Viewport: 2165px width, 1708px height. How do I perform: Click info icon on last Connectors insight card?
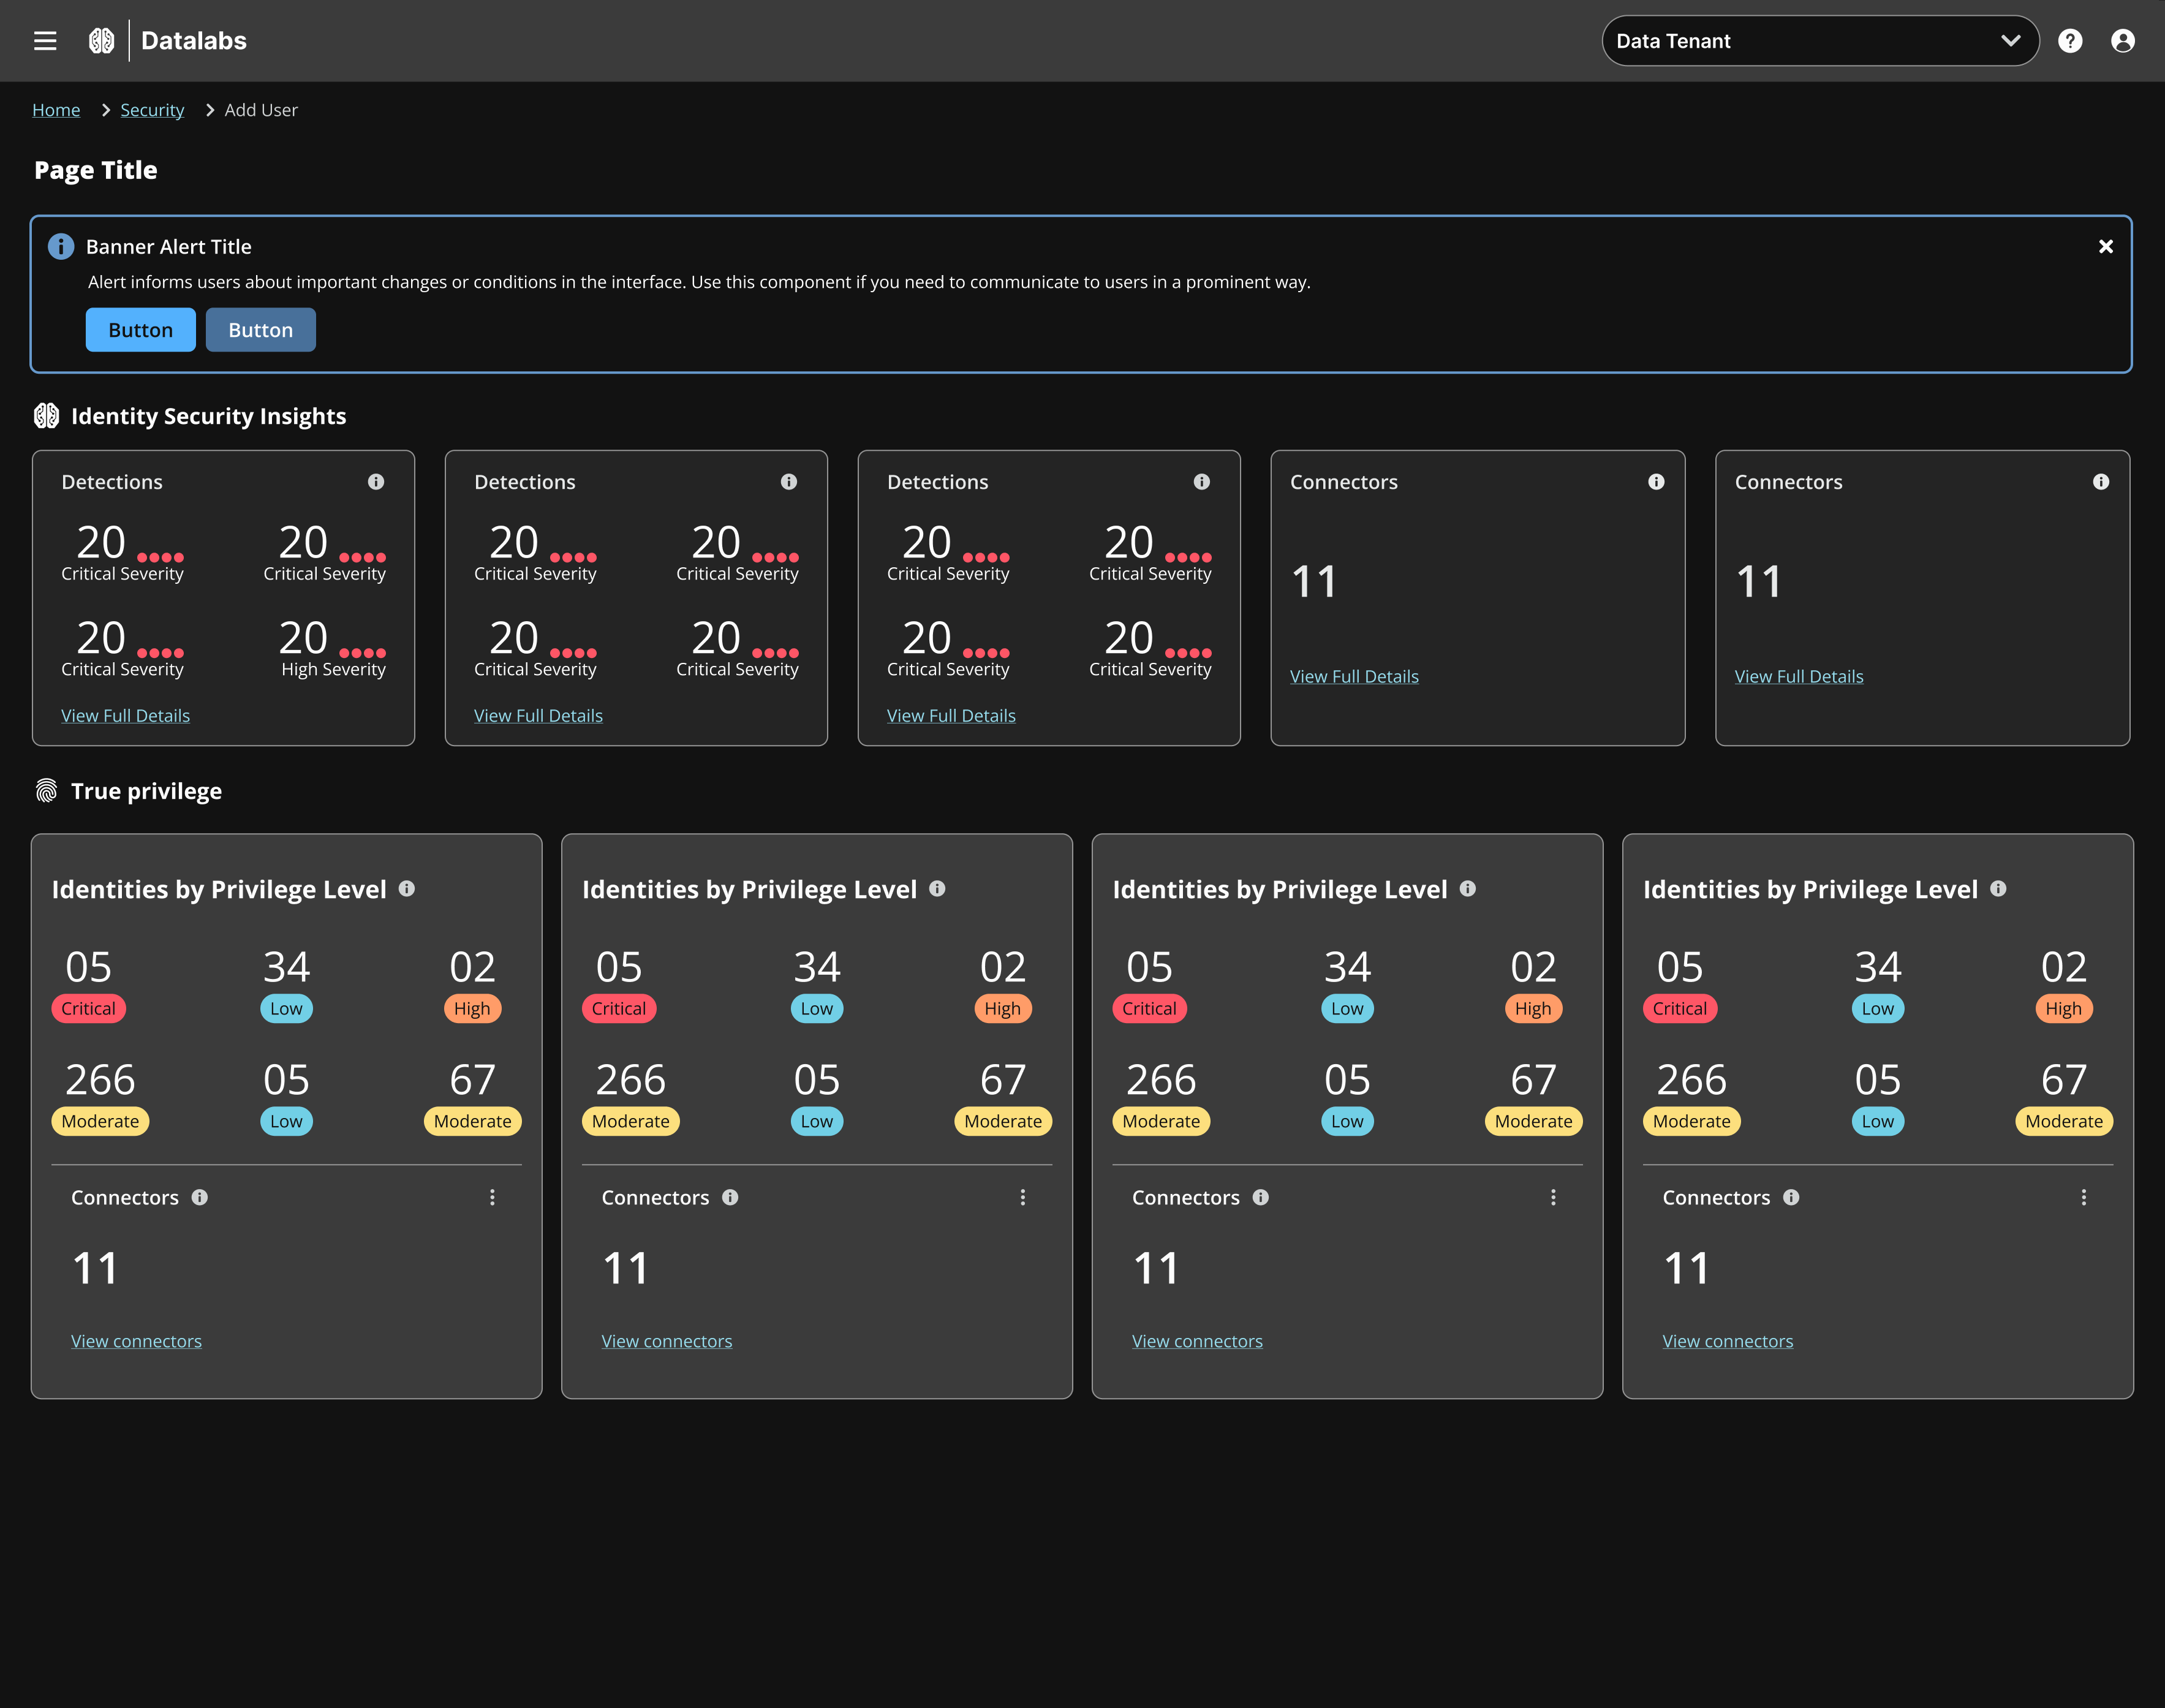point(2100,482)
